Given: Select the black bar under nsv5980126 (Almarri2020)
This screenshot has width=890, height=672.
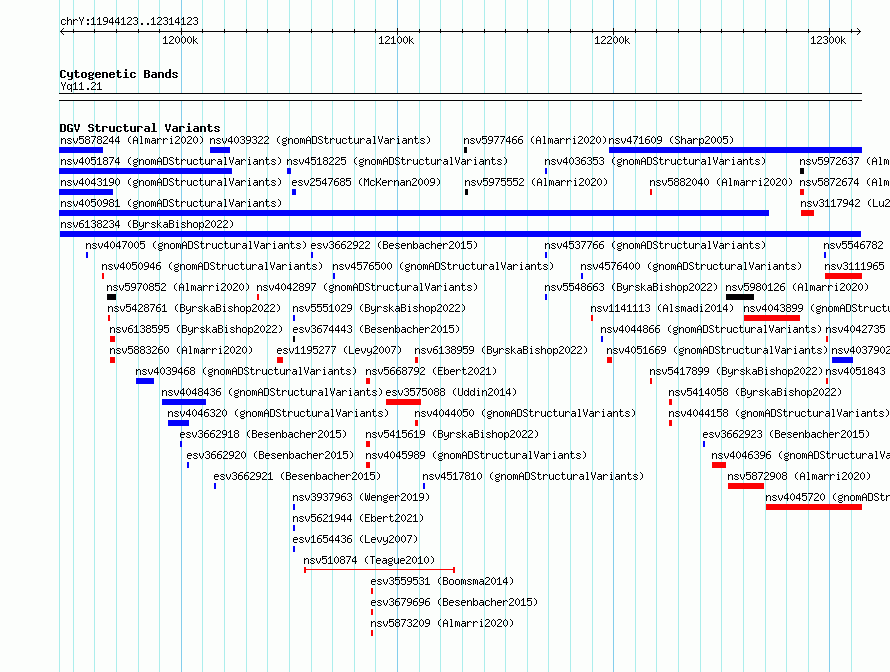Looking at the screenshot, I should tap(740, 297).
